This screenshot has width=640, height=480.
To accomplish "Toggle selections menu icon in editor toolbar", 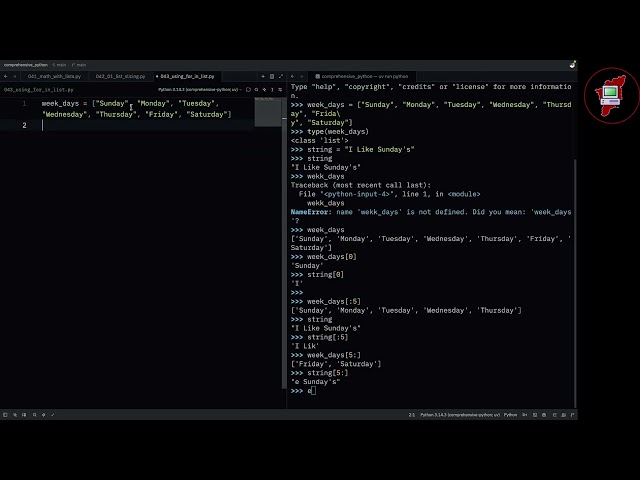I will pos(272,89).
